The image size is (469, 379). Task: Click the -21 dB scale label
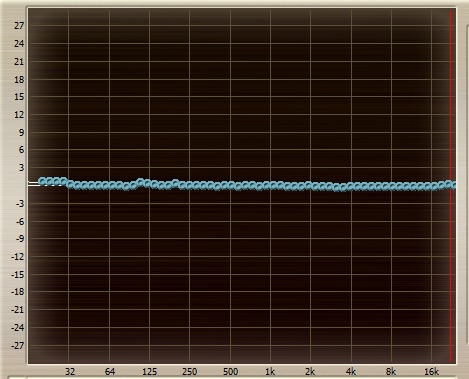(x=18, y=310)
